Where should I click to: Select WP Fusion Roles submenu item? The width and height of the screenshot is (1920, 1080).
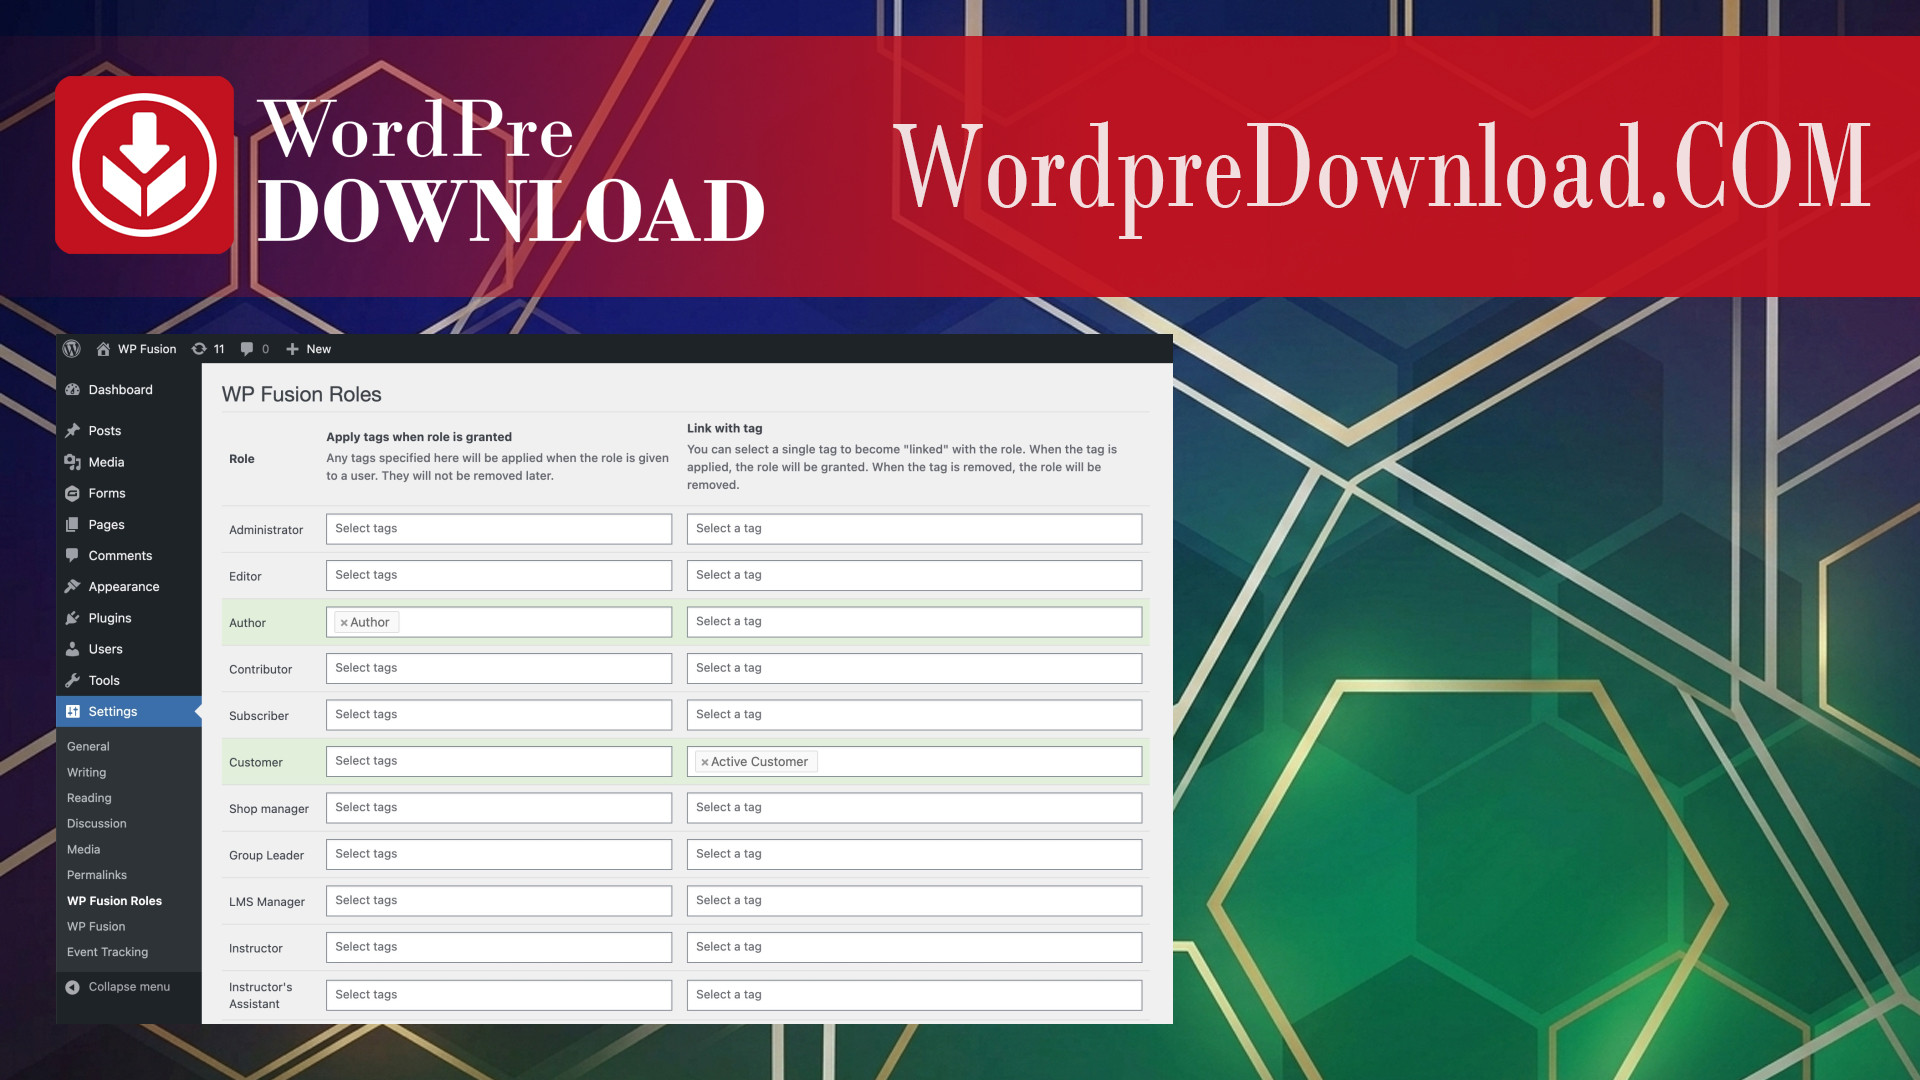click(x=114, y=901)
